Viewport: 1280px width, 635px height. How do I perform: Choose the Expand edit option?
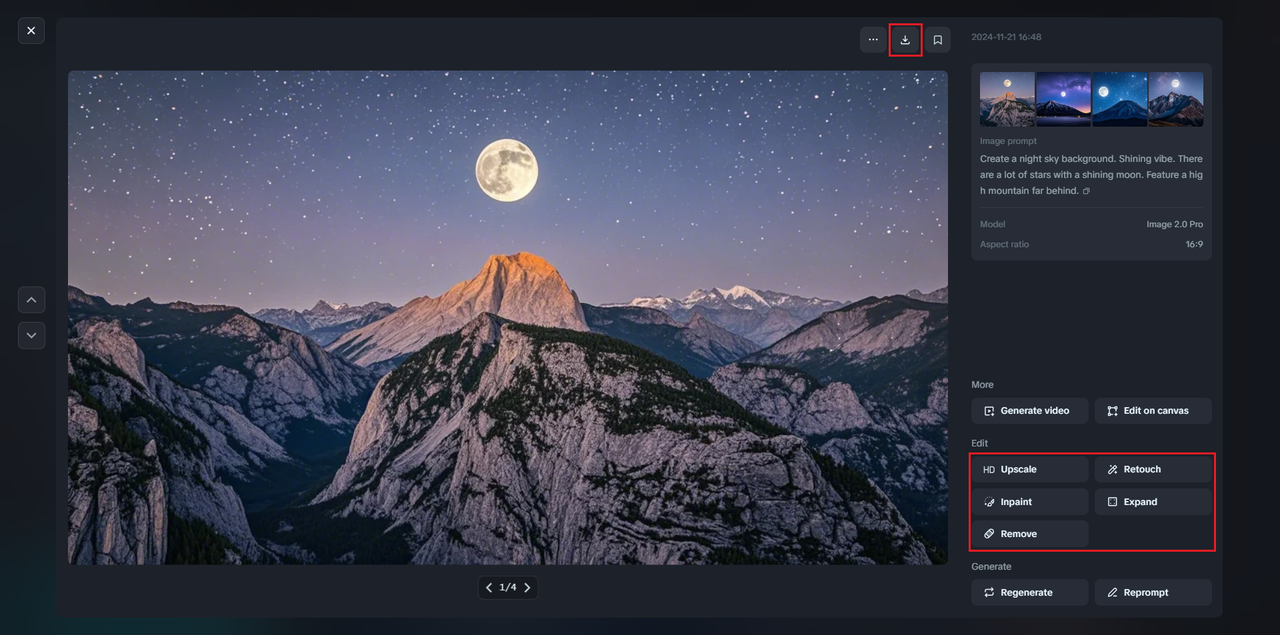pos(1153,502)
